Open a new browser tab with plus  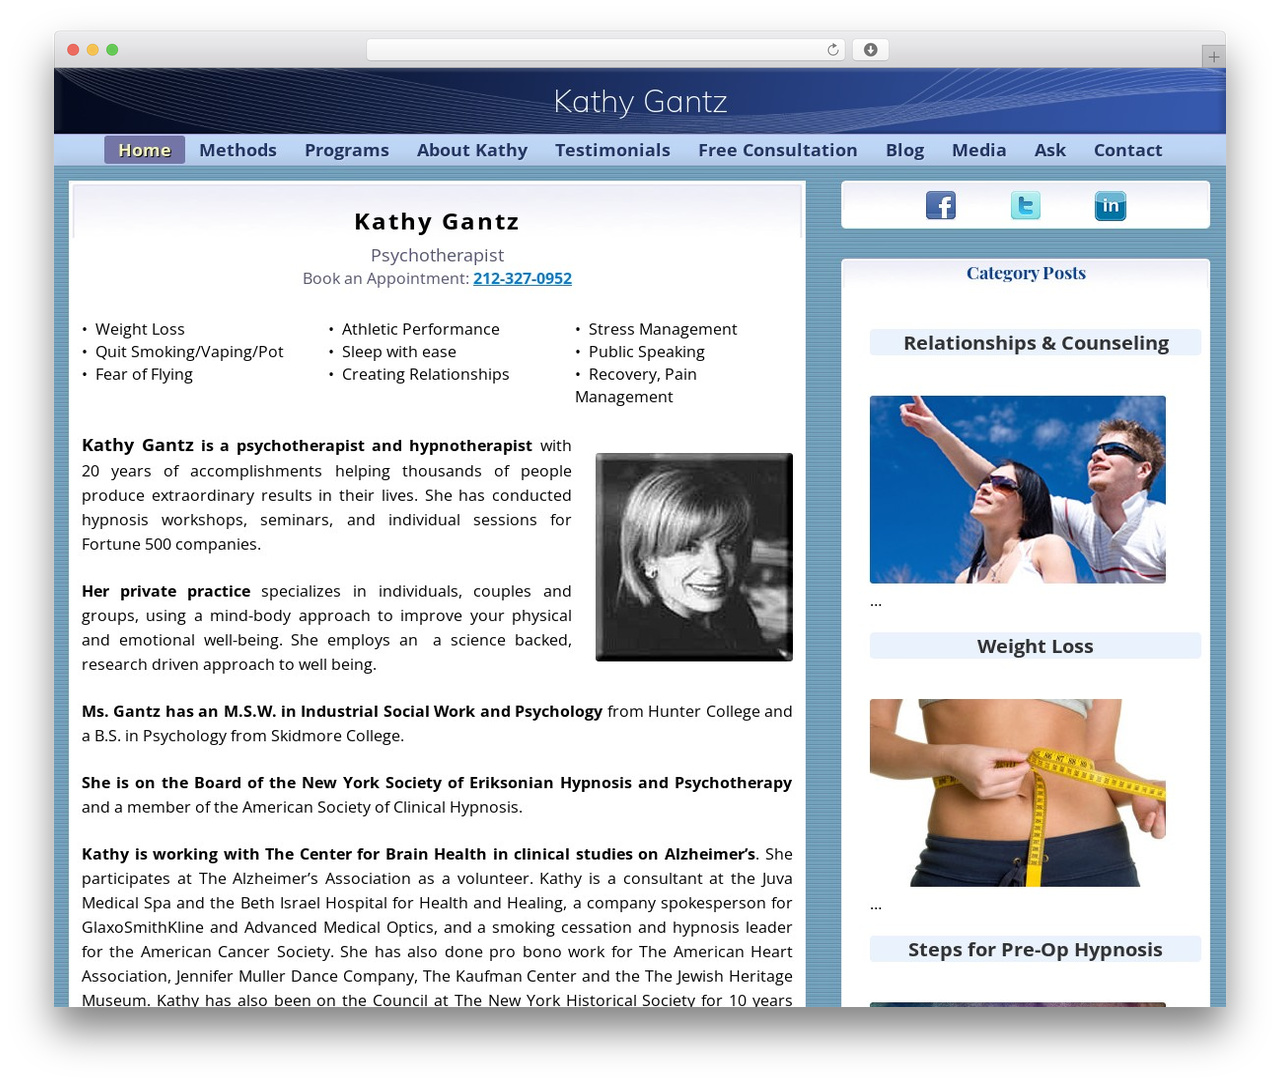click(1213, 57)
